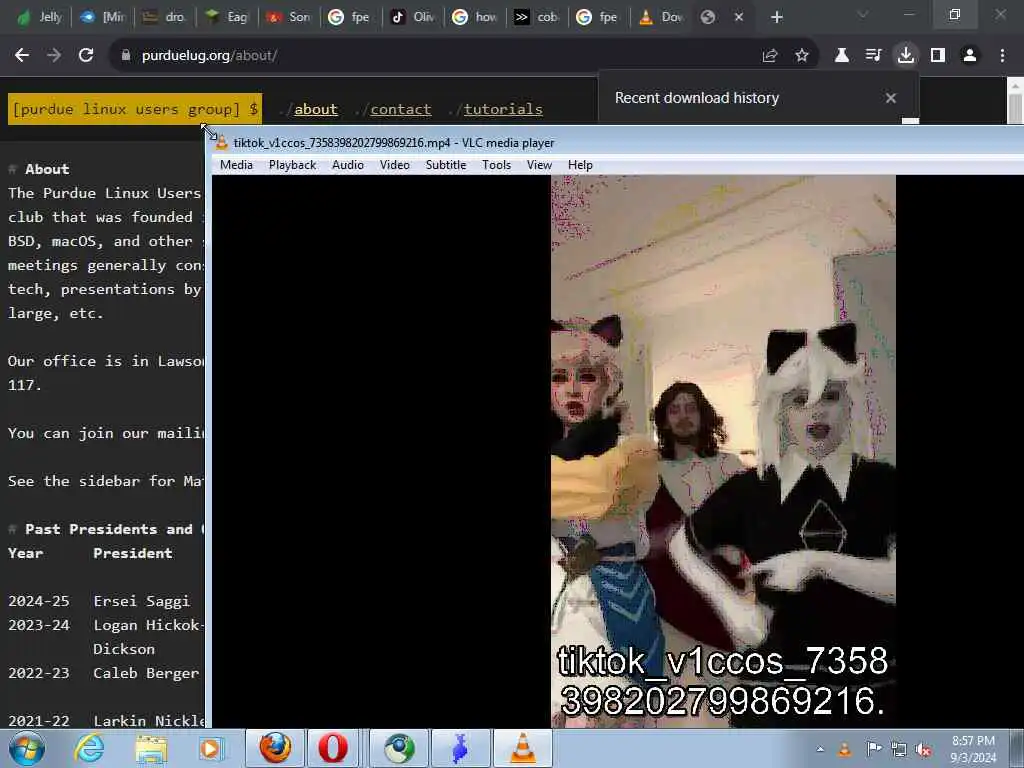
Task: Open Opera from the taskbar
Action: tap(333, 748)
